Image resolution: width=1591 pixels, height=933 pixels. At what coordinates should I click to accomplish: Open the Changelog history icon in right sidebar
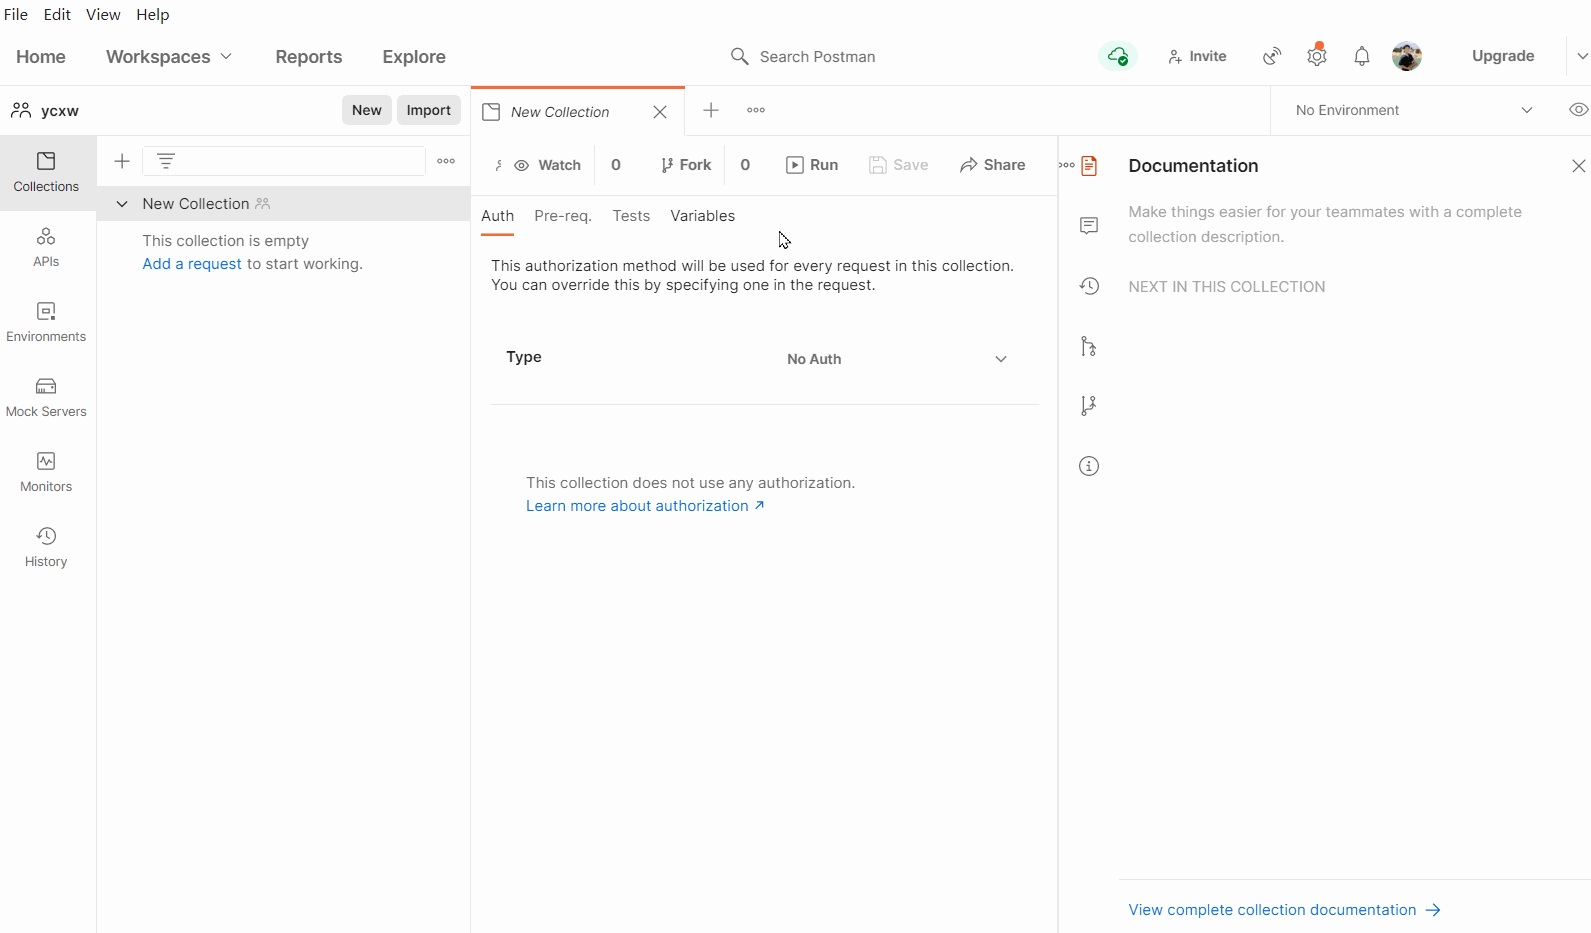coord(1089,286)
